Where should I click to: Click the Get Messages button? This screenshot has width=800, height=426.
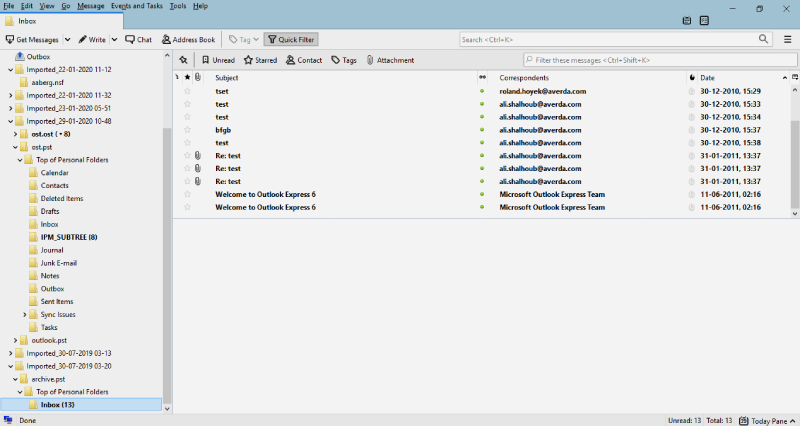32,39
